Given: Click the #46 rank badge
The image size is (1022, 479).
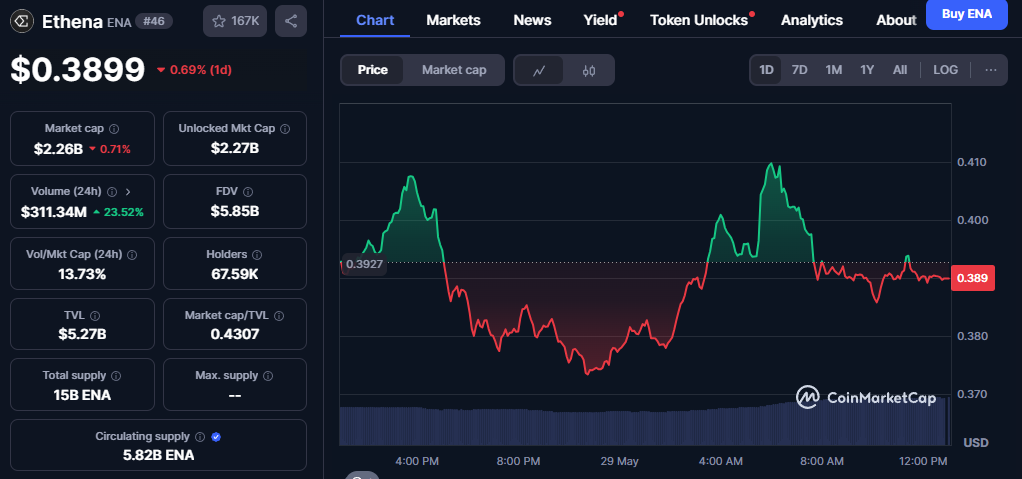Looking at the screenshot, I should pos(154,22).
